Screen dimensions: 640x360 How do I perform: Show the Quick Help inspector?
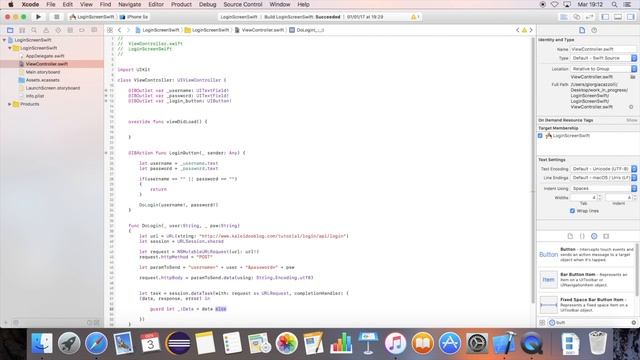click(x=594, y=30)
